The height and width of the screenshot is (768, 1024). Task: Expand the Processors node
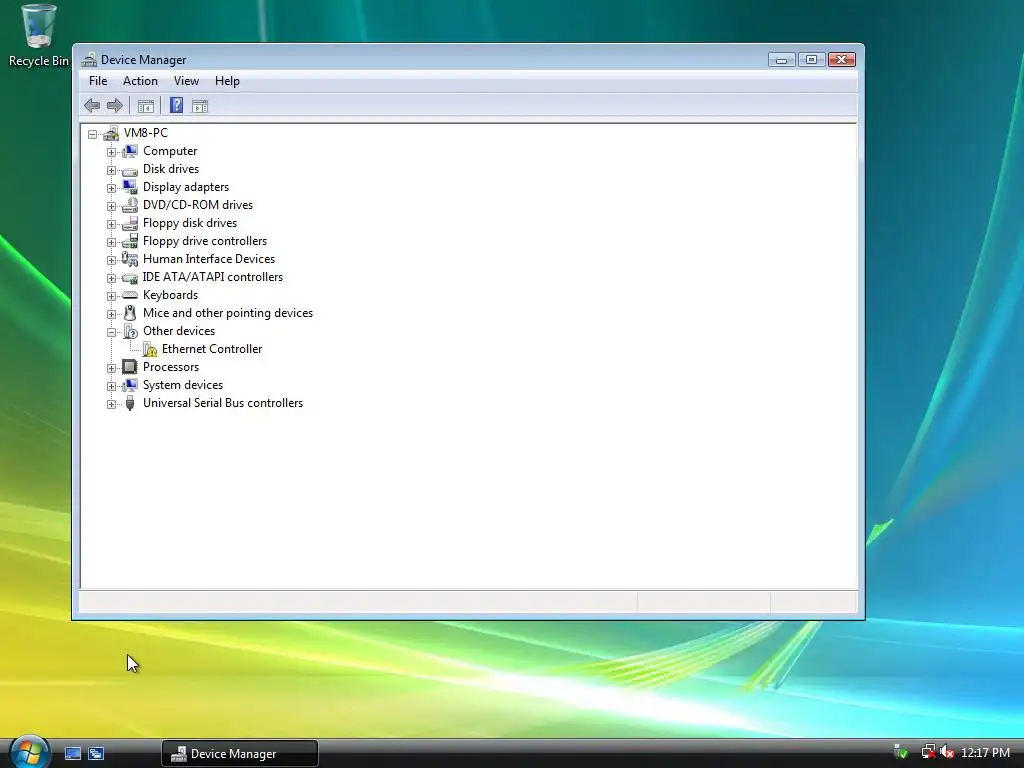[111, 368]
